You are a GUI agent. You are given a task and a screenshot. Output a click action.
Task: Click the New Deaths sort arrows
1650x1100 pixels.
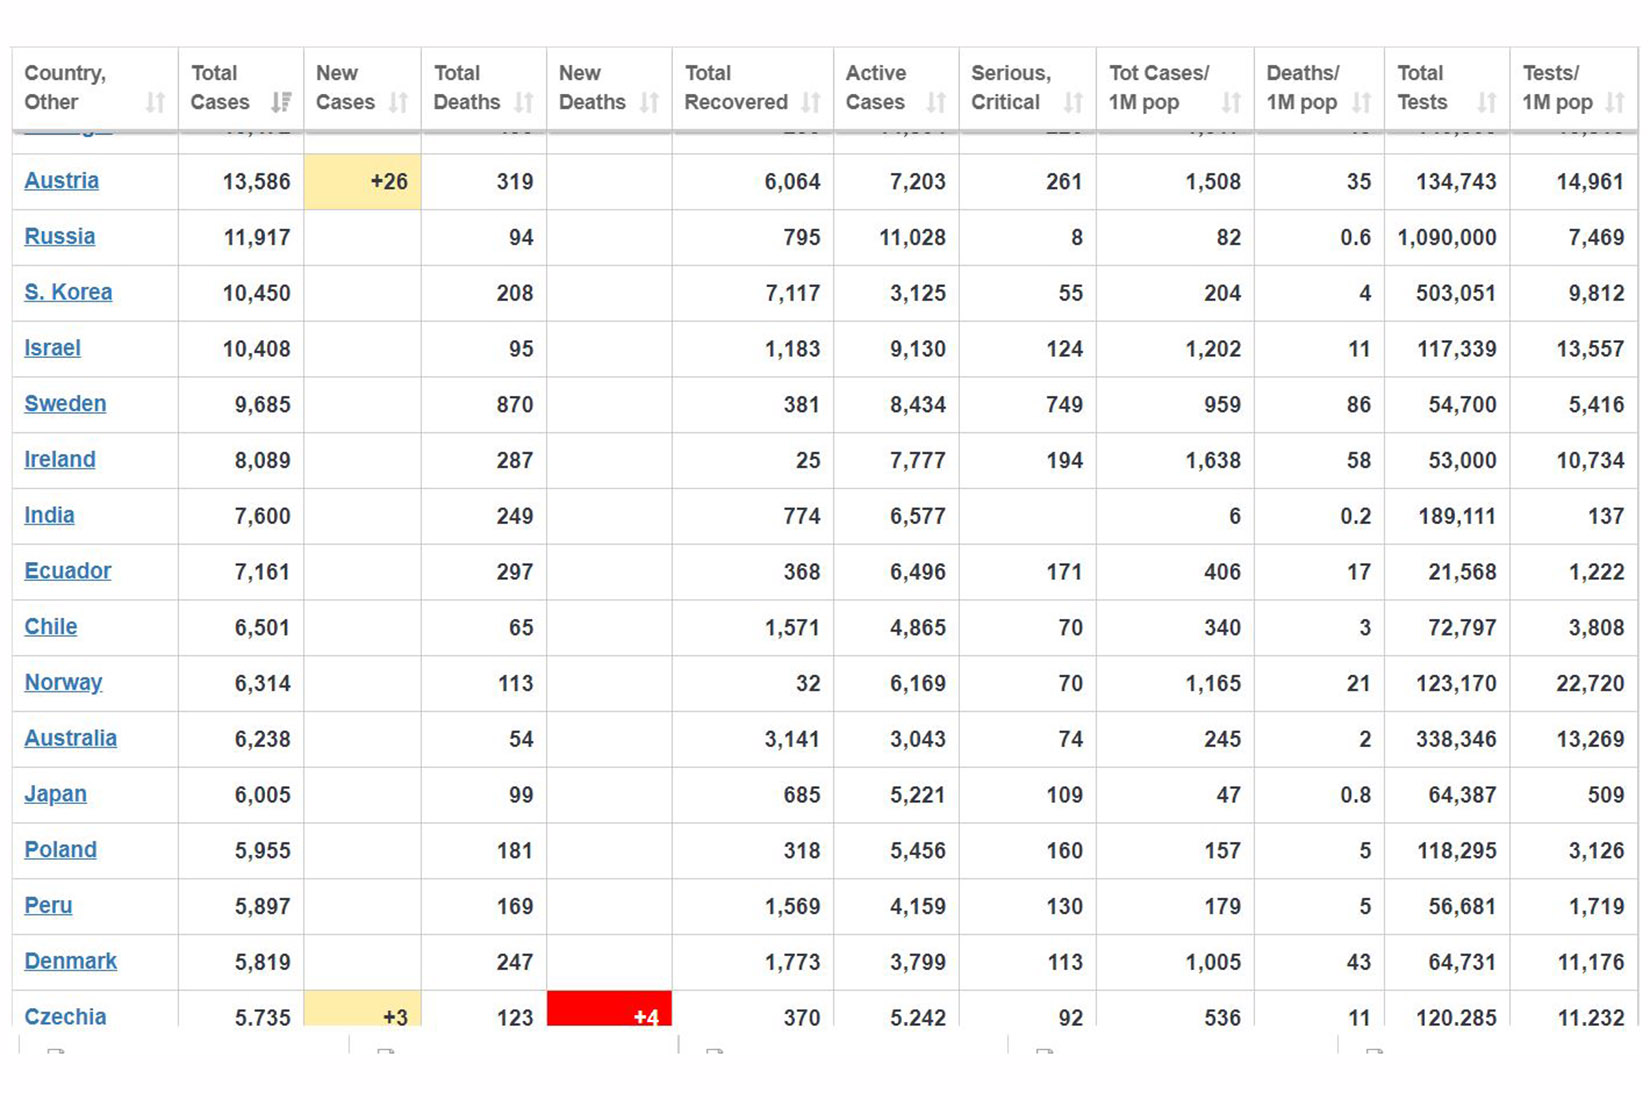tap(649, 102)
